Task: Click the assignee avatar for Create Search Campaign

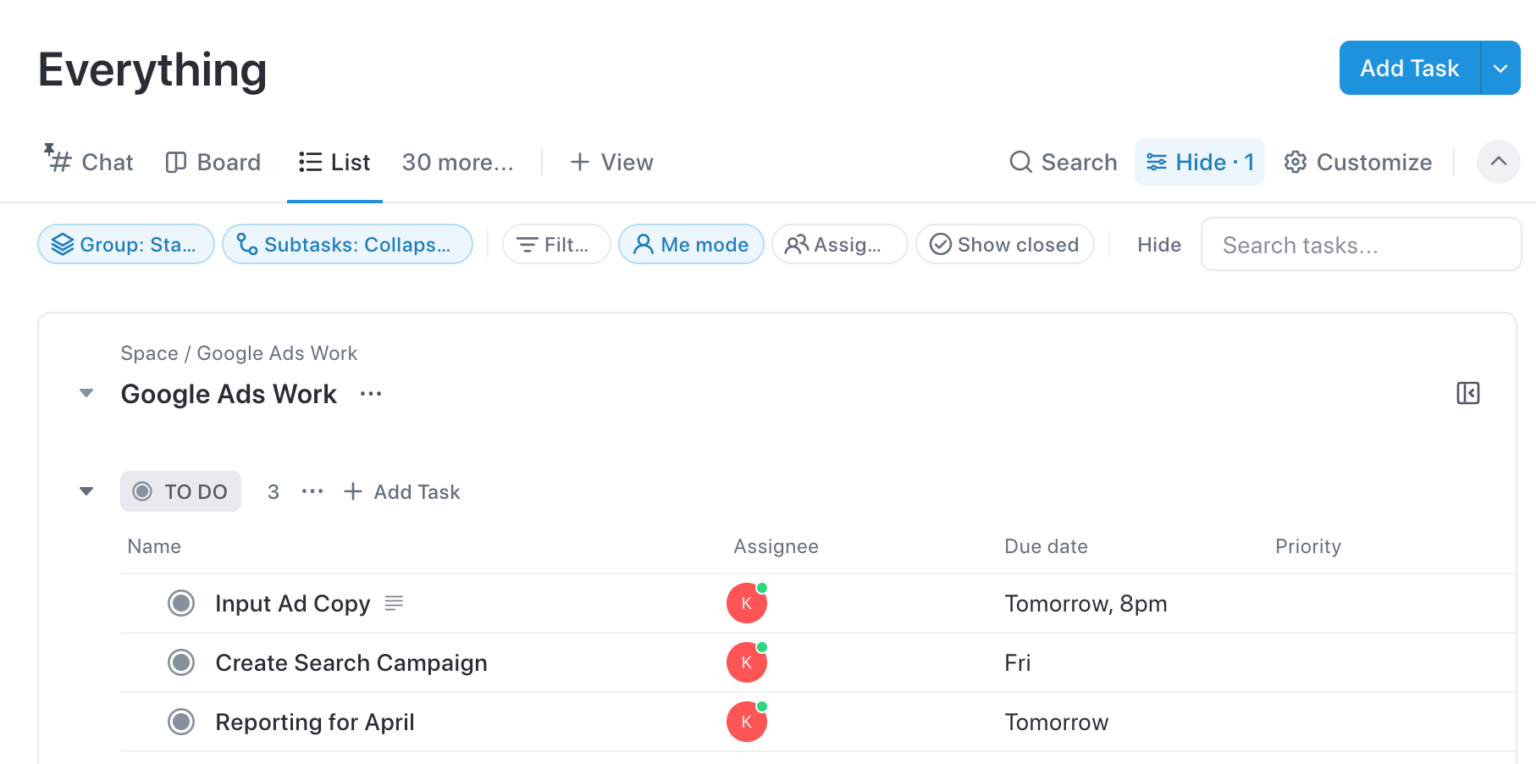Action: (746, 662)
